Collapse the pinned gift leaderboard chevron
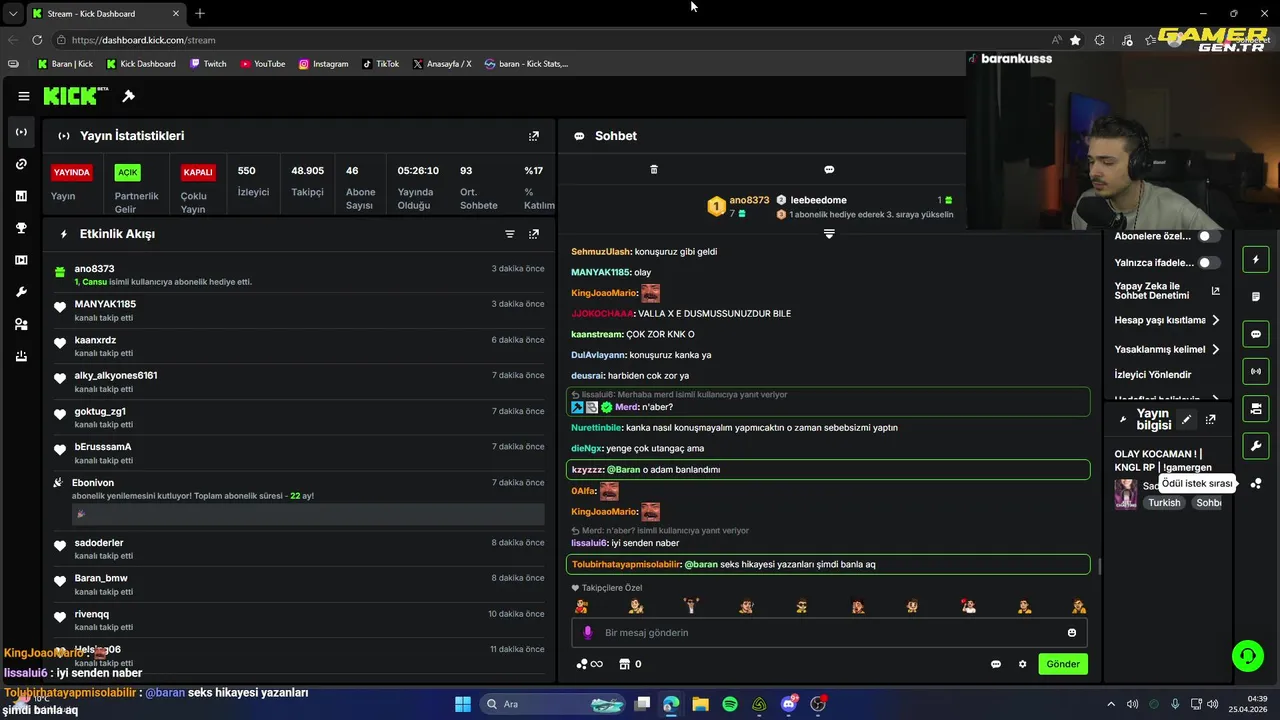Screen dimensions: 1280x720 coord(829,234)
